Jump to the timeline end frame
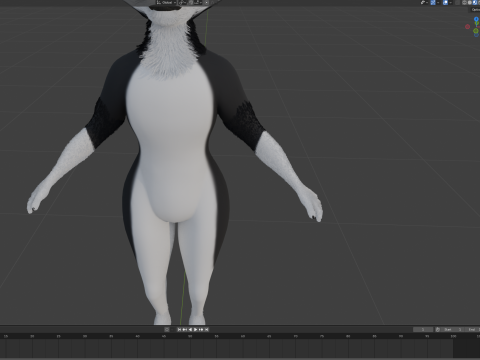The image size is (480, 360). tap(207, 329)
